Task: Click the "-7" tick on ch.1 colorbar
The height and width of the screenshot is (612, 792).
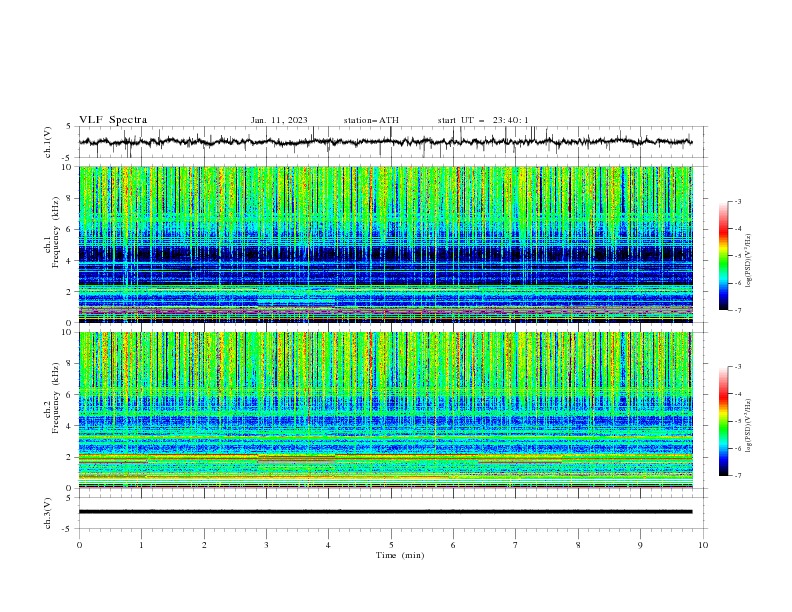Action: [737, 310]
